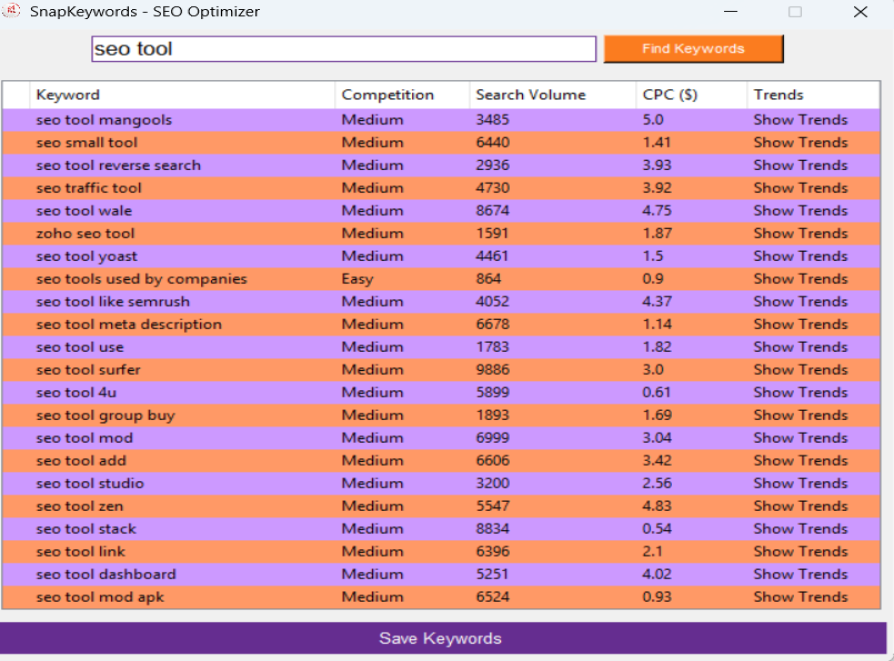Close the SnapKeywords window
This screenshot has height=661, width=894.
[x=860, y=12]
